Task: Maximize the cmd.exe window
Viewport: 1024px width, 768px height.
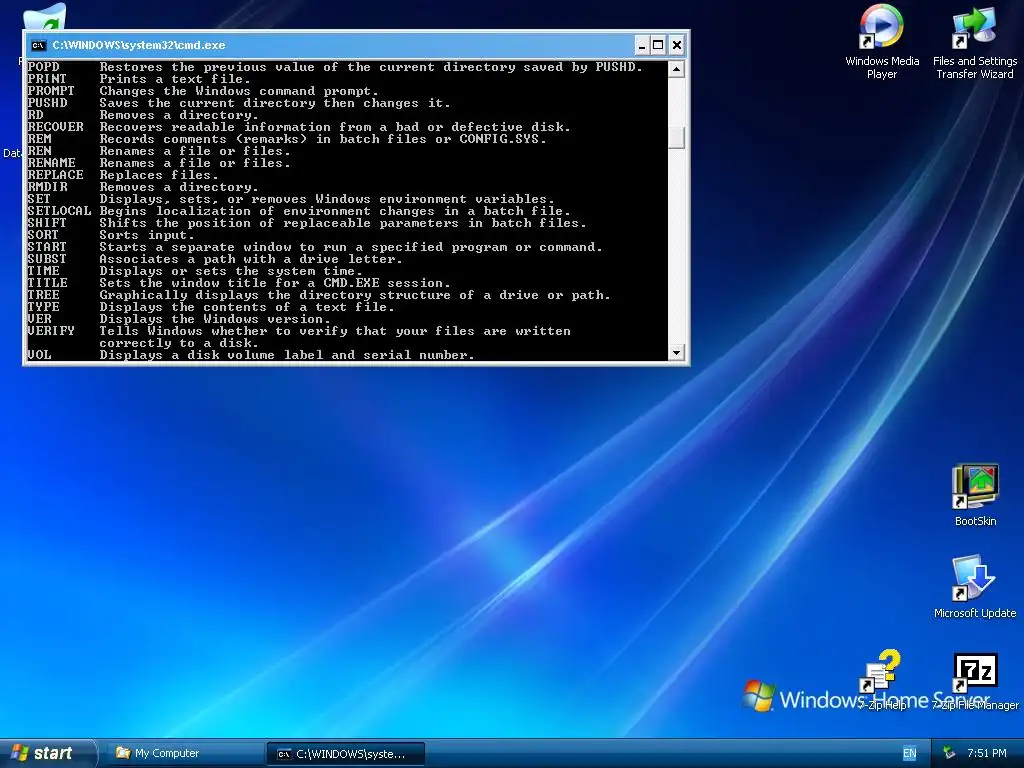Action: (x=658, y=45)
